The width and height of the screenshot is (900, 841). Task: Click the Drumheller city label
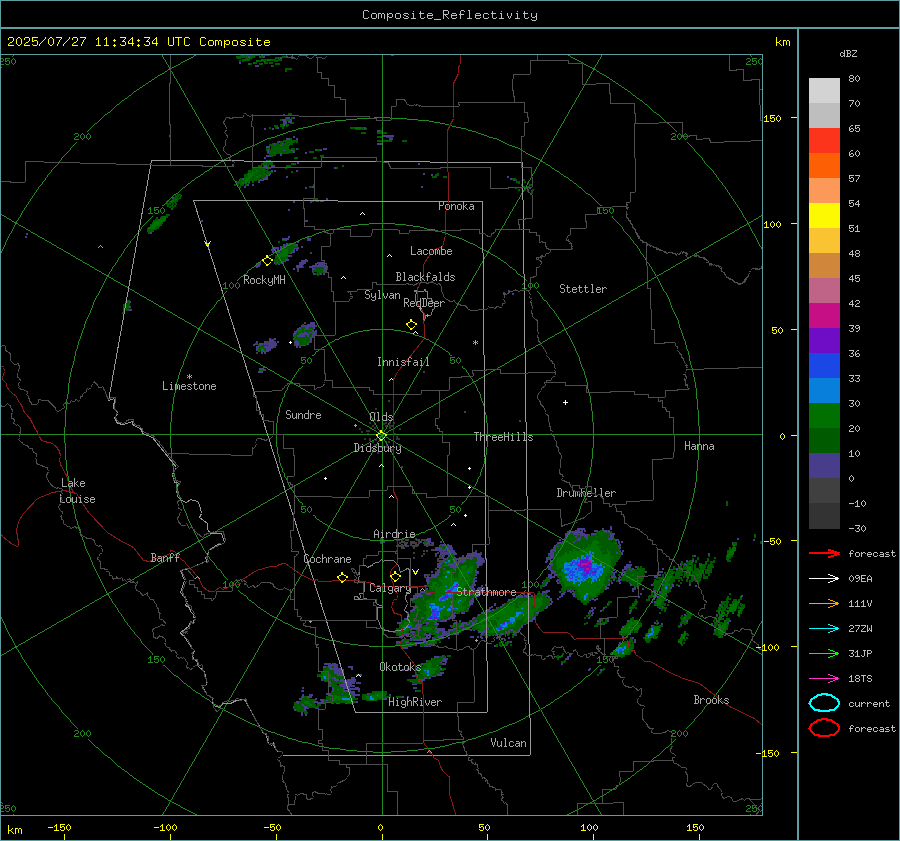click(586, 493)
